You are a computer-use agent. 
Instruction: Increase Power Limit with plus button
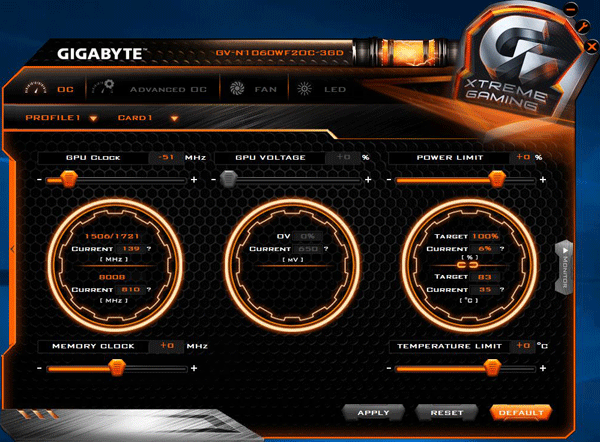click(x=543, y=179)
